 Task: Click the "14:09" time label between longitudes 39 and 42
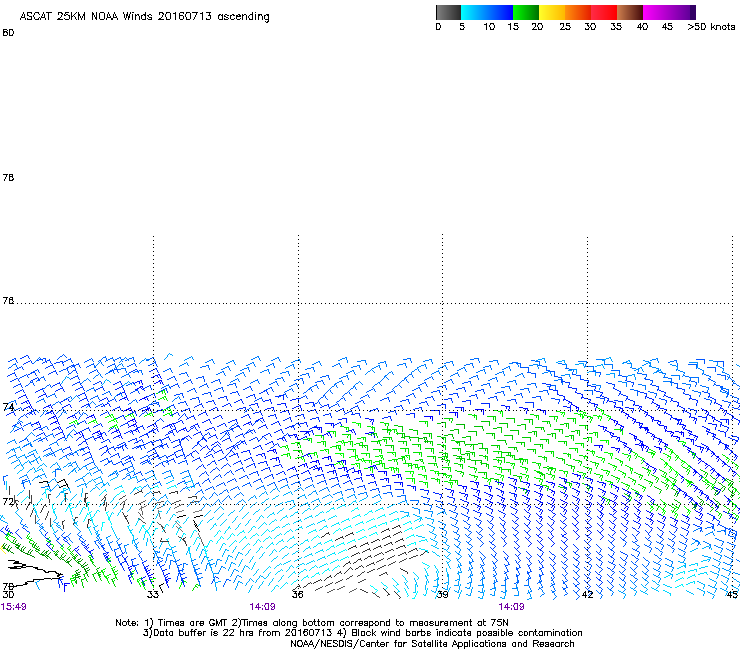pyautogui.click(x=511, y=607)
